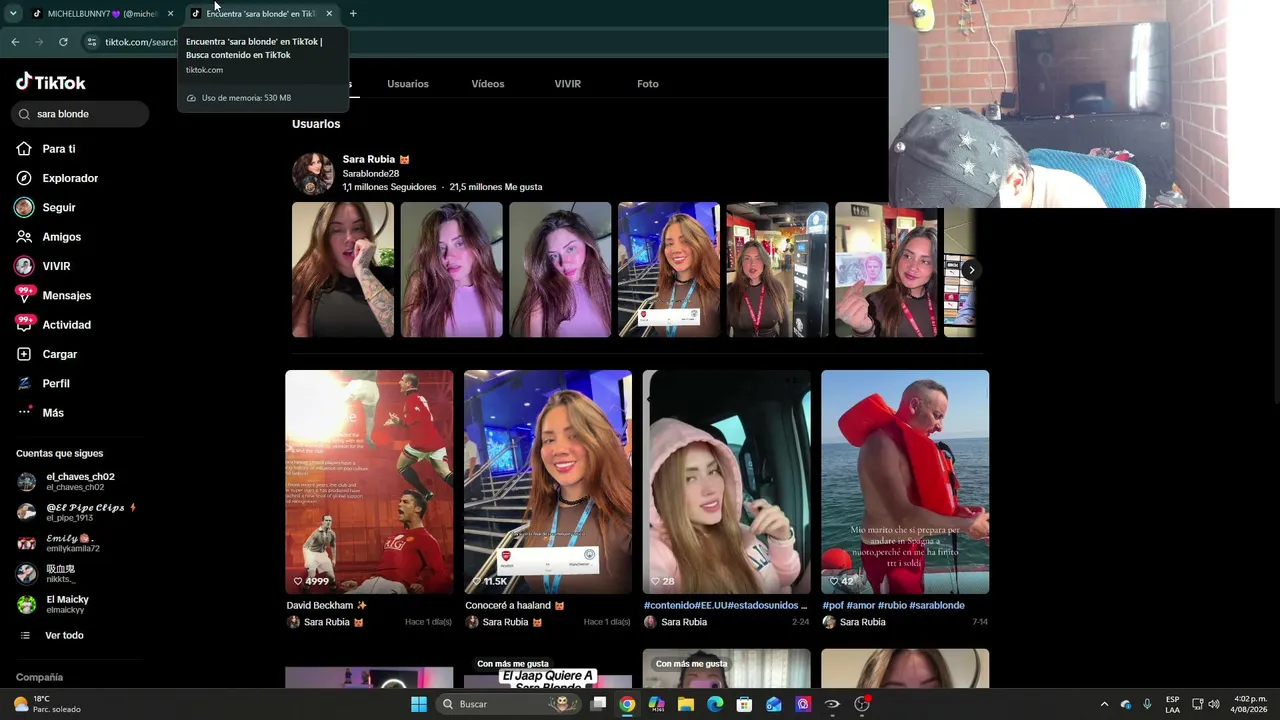
Task: Open the Conoceré a haaland caption
Action: point(515,606)
